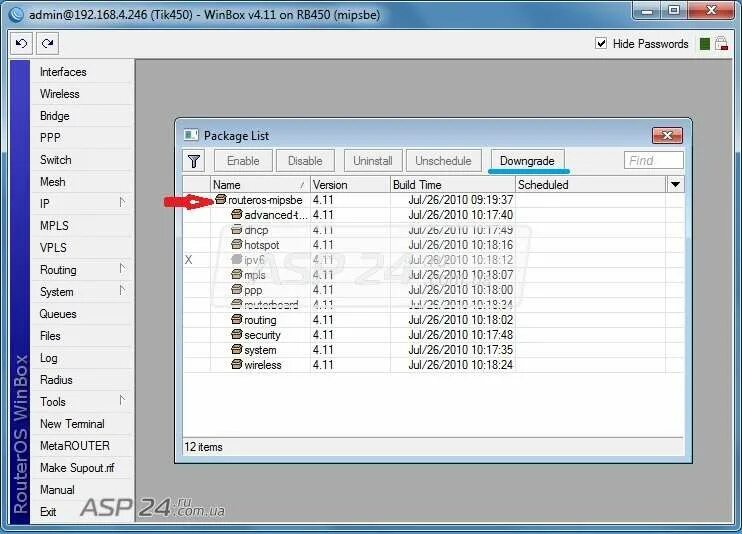Open the VPLS menu
The image size is (742, 534).
point(53,248)
